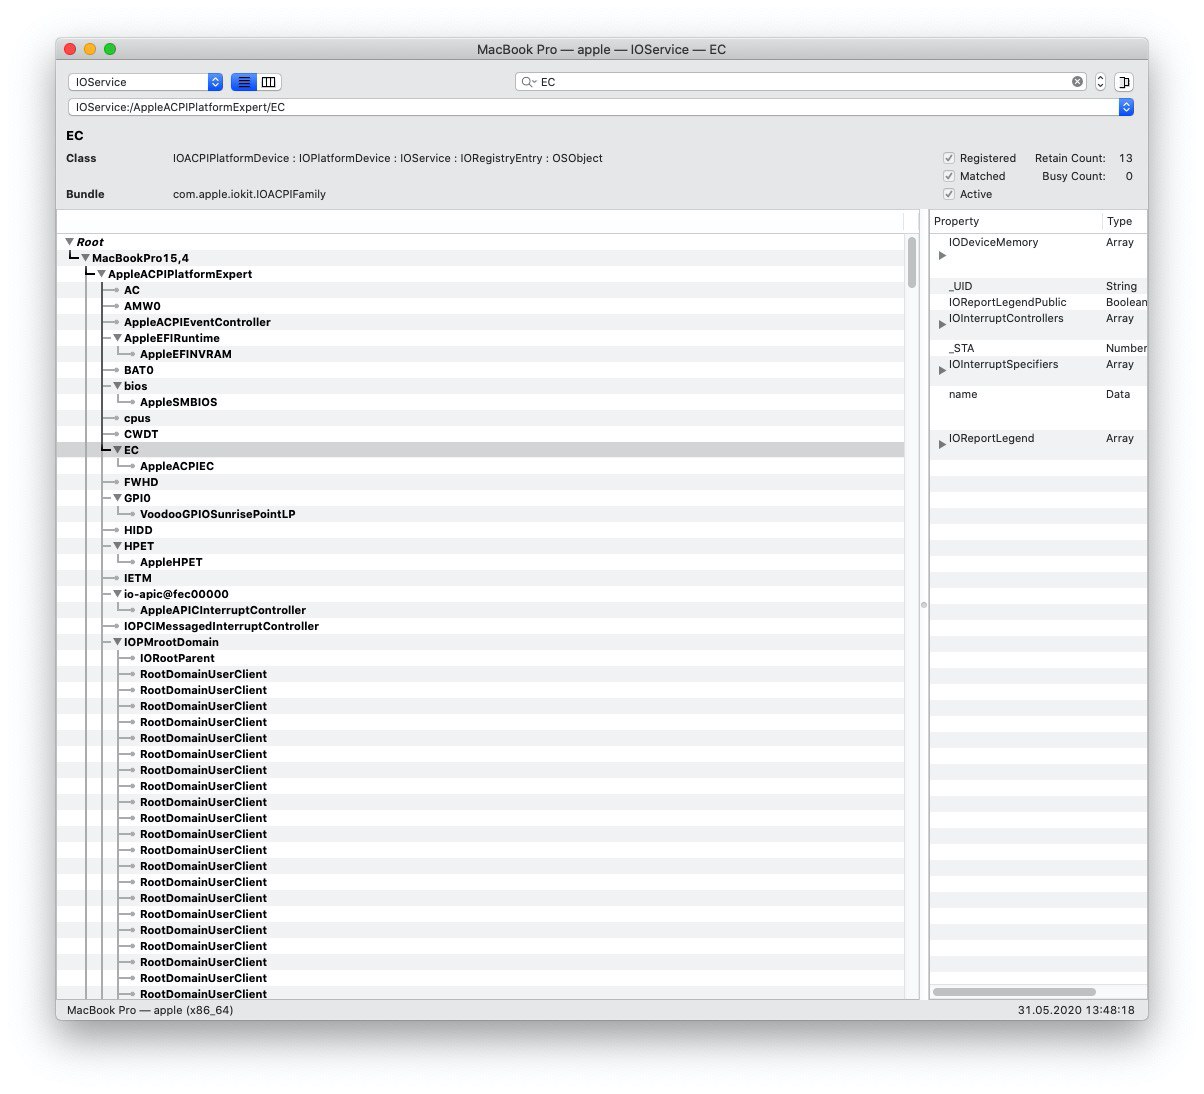Switch to hierarchical list view

pyautogui.click(x=244, y=82)
